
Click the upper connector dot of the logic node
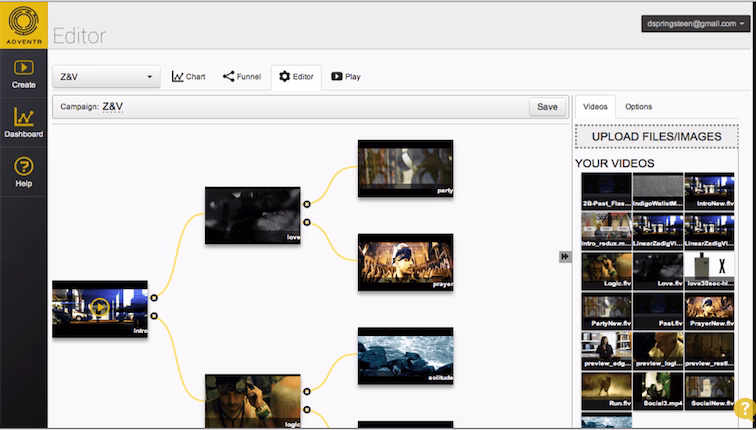[x=307, y=391]
